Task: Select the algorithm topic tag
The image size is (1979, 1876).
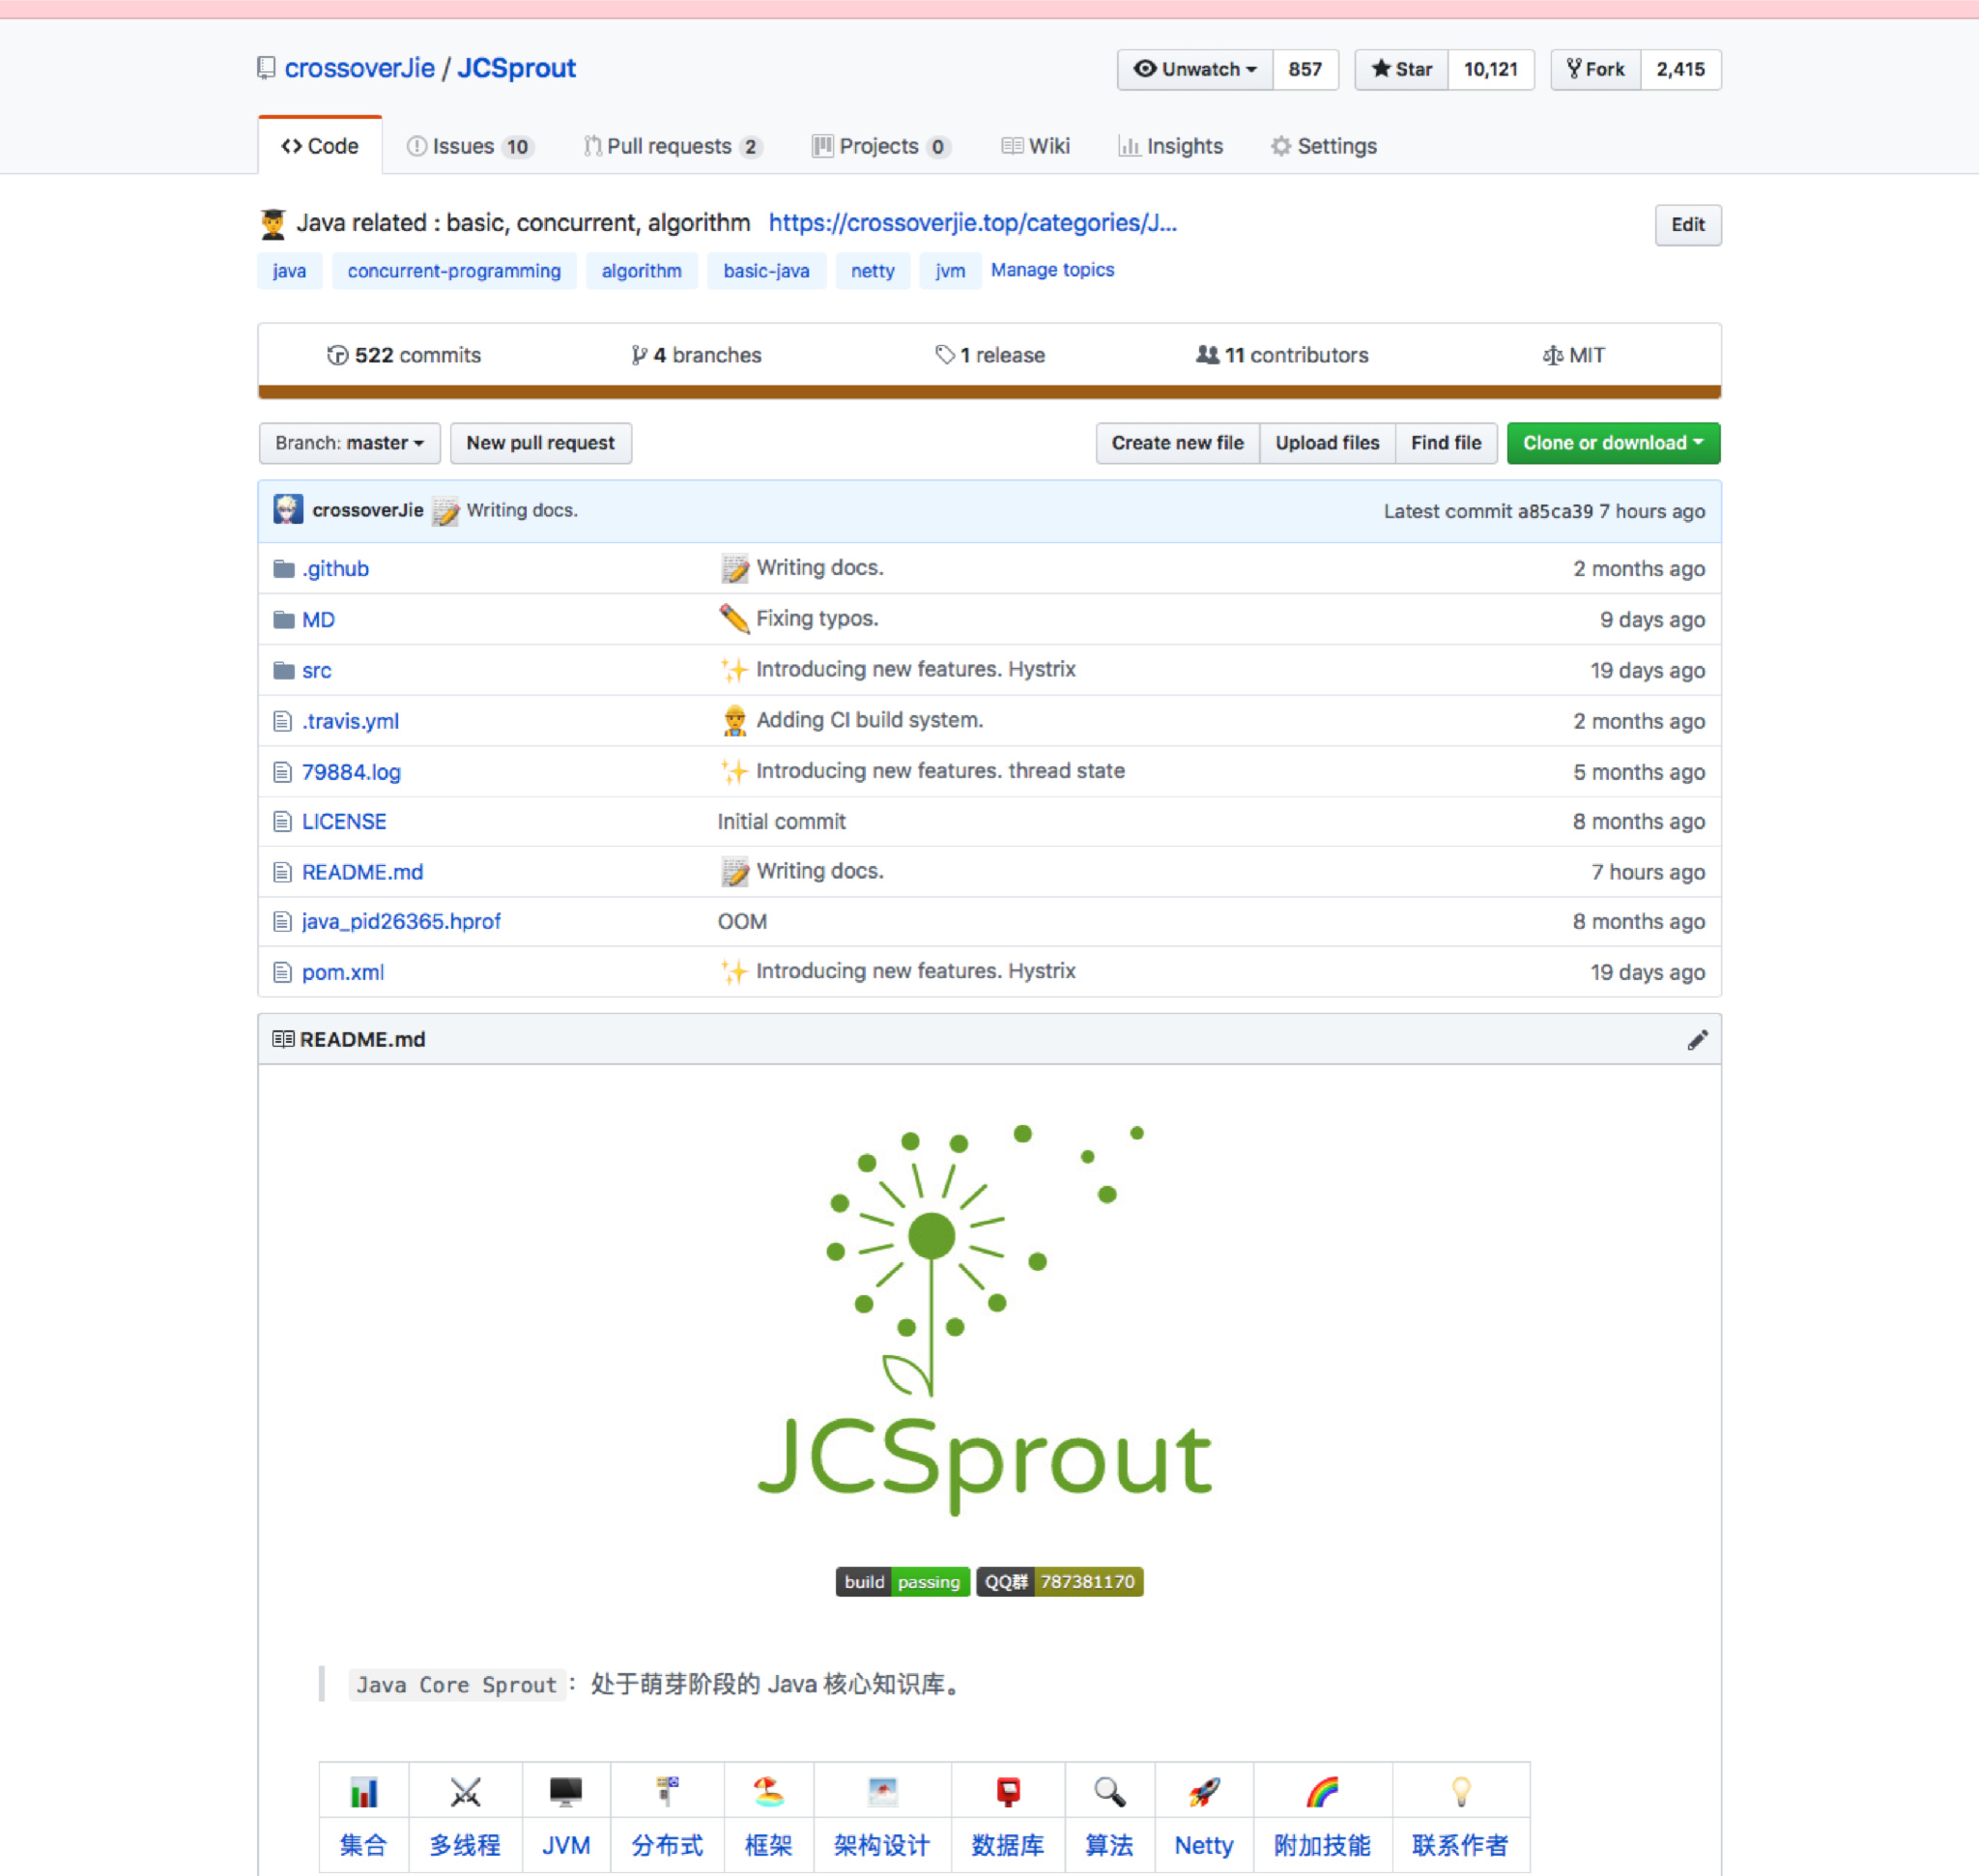Action: pos(642,271)
